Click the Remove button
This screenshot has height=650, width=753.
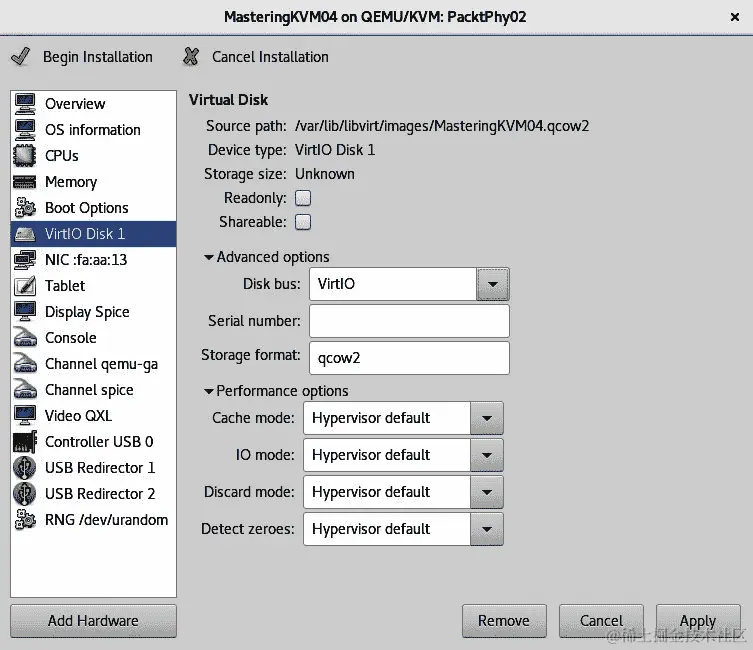[504, 621]
